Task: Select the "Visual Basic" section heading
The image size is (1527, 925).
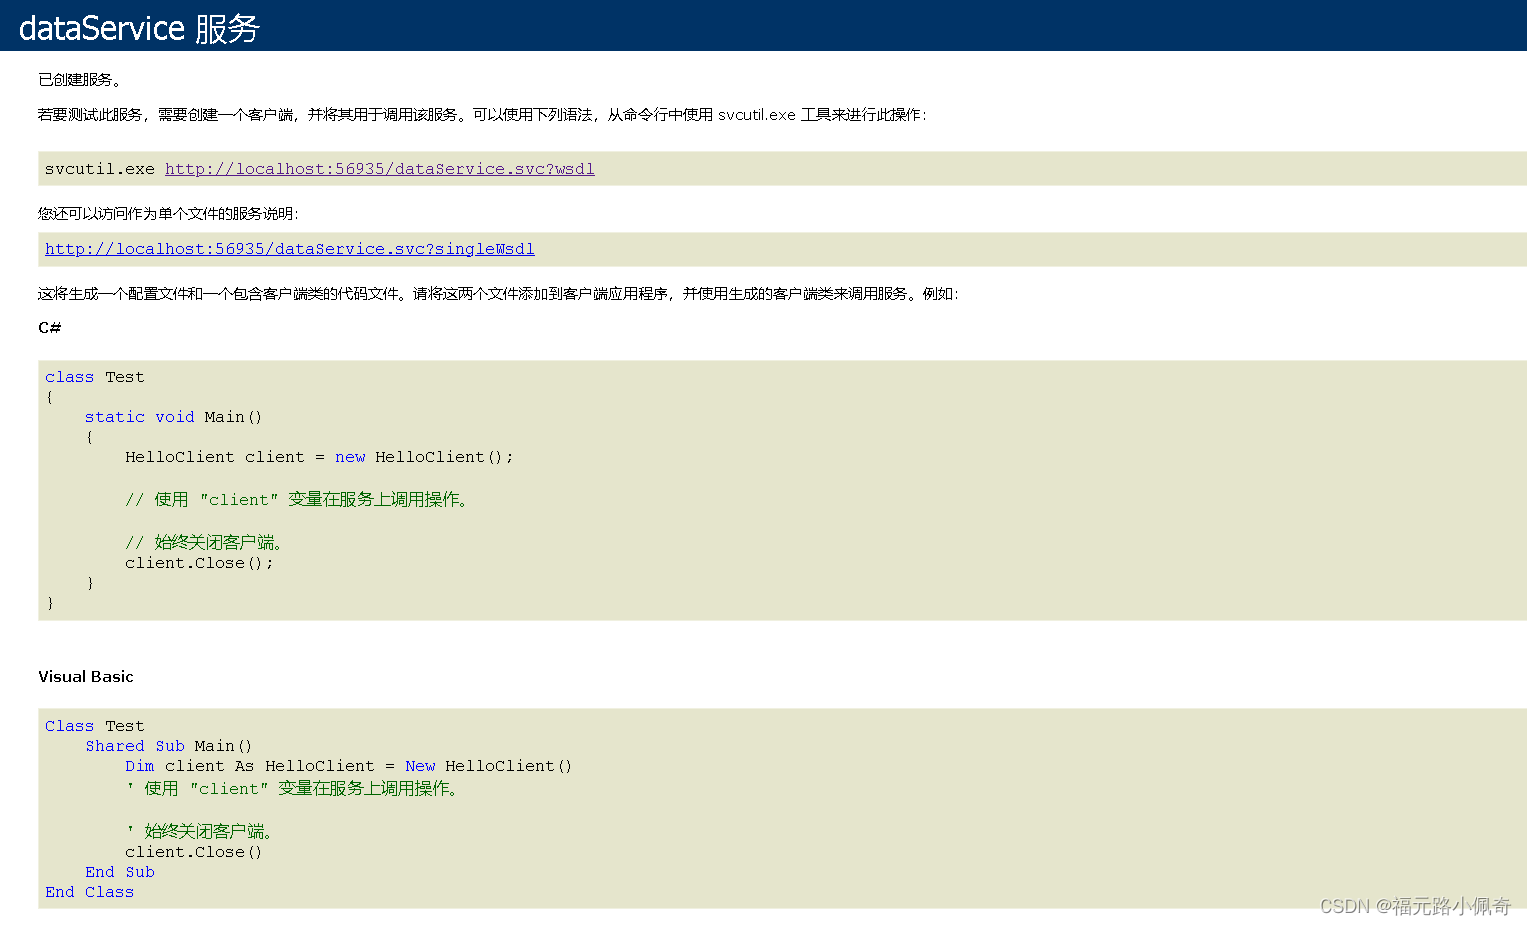Action: click(x=85, y=677)
